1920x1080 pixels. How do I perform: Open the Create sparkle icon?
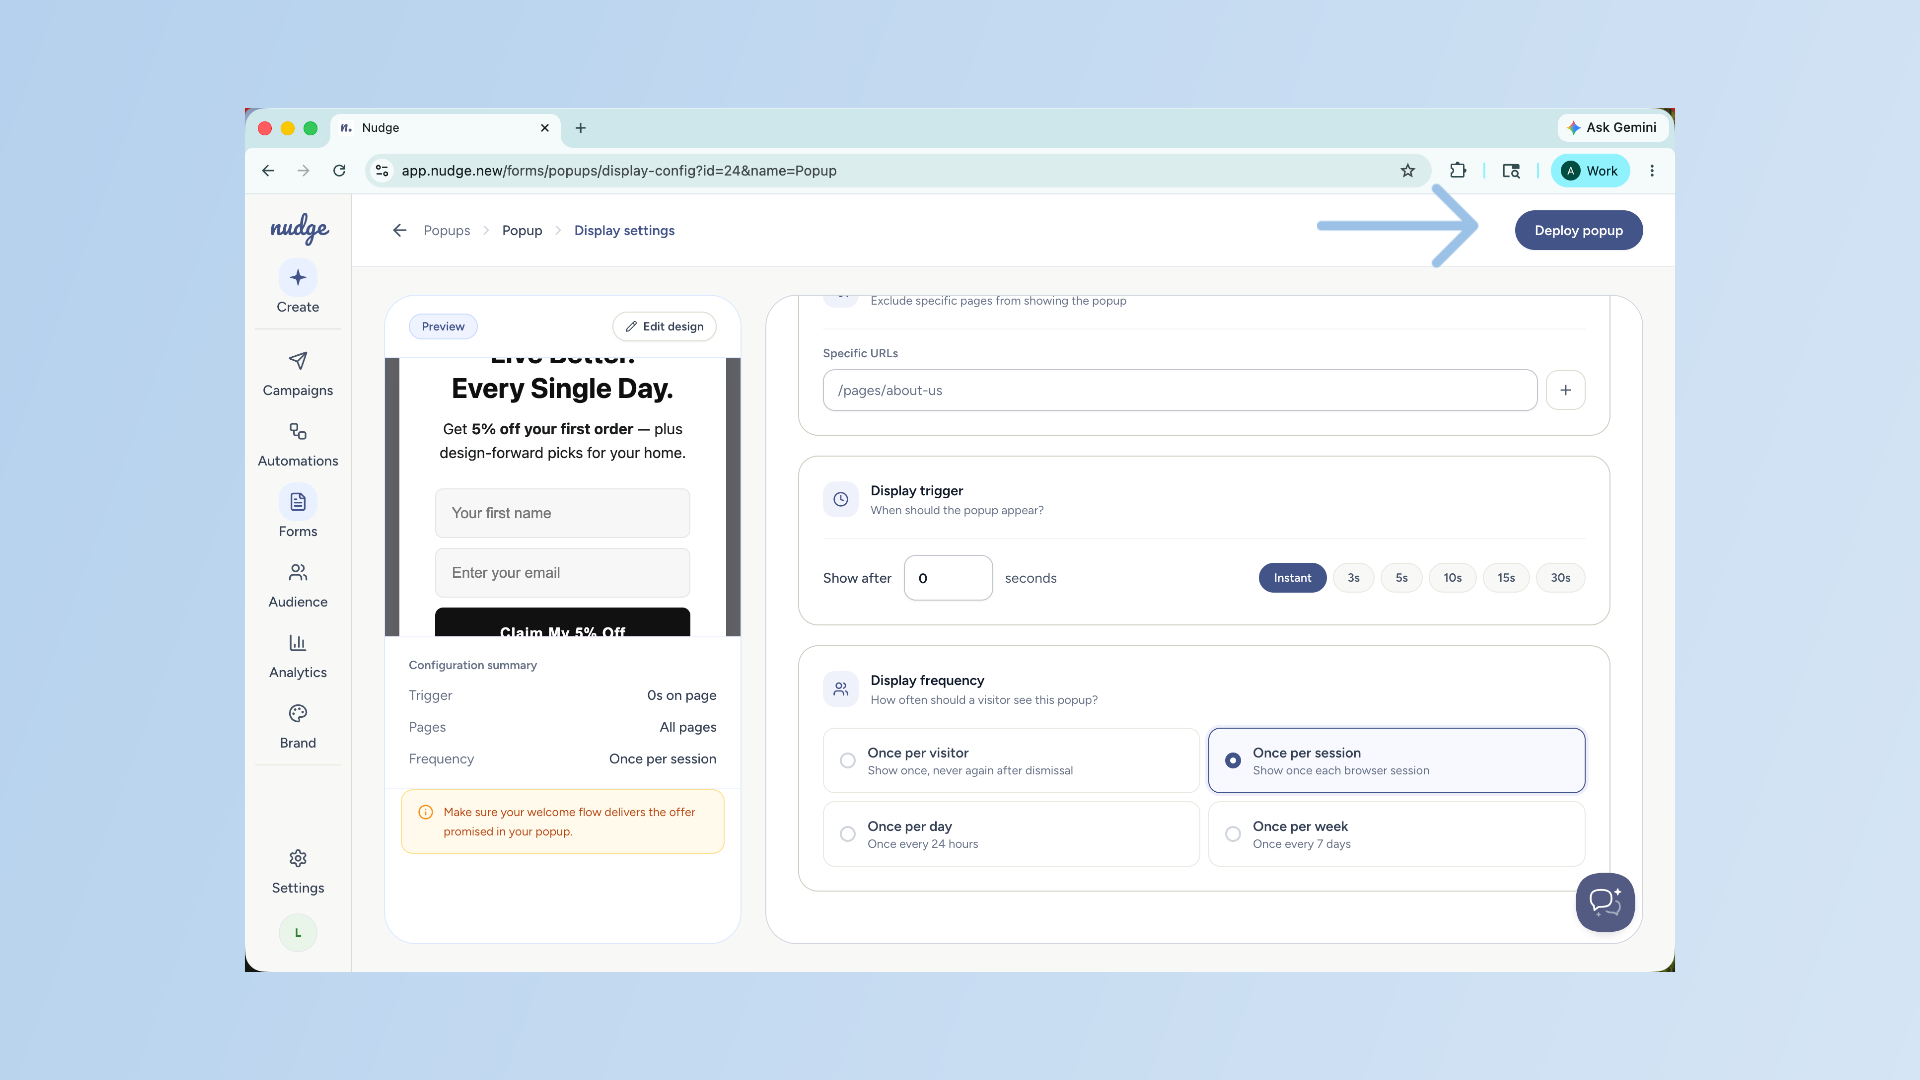pyautogui.click(x=298, y=277)
